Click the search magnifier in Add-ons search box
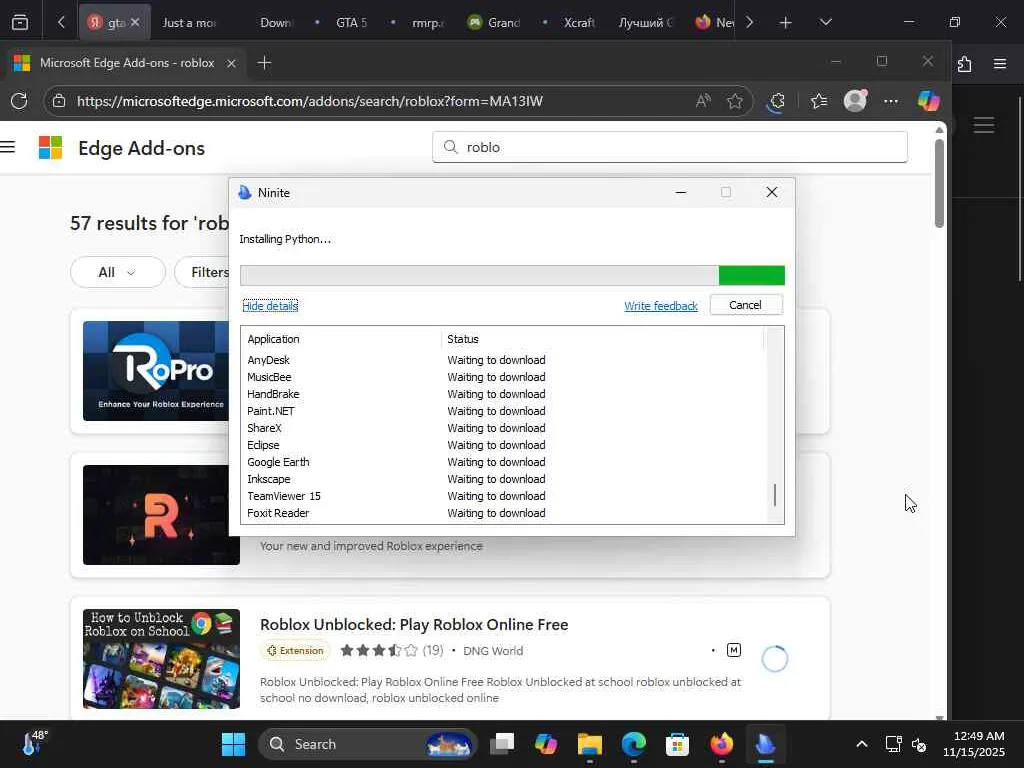 [x=451, y=147]
